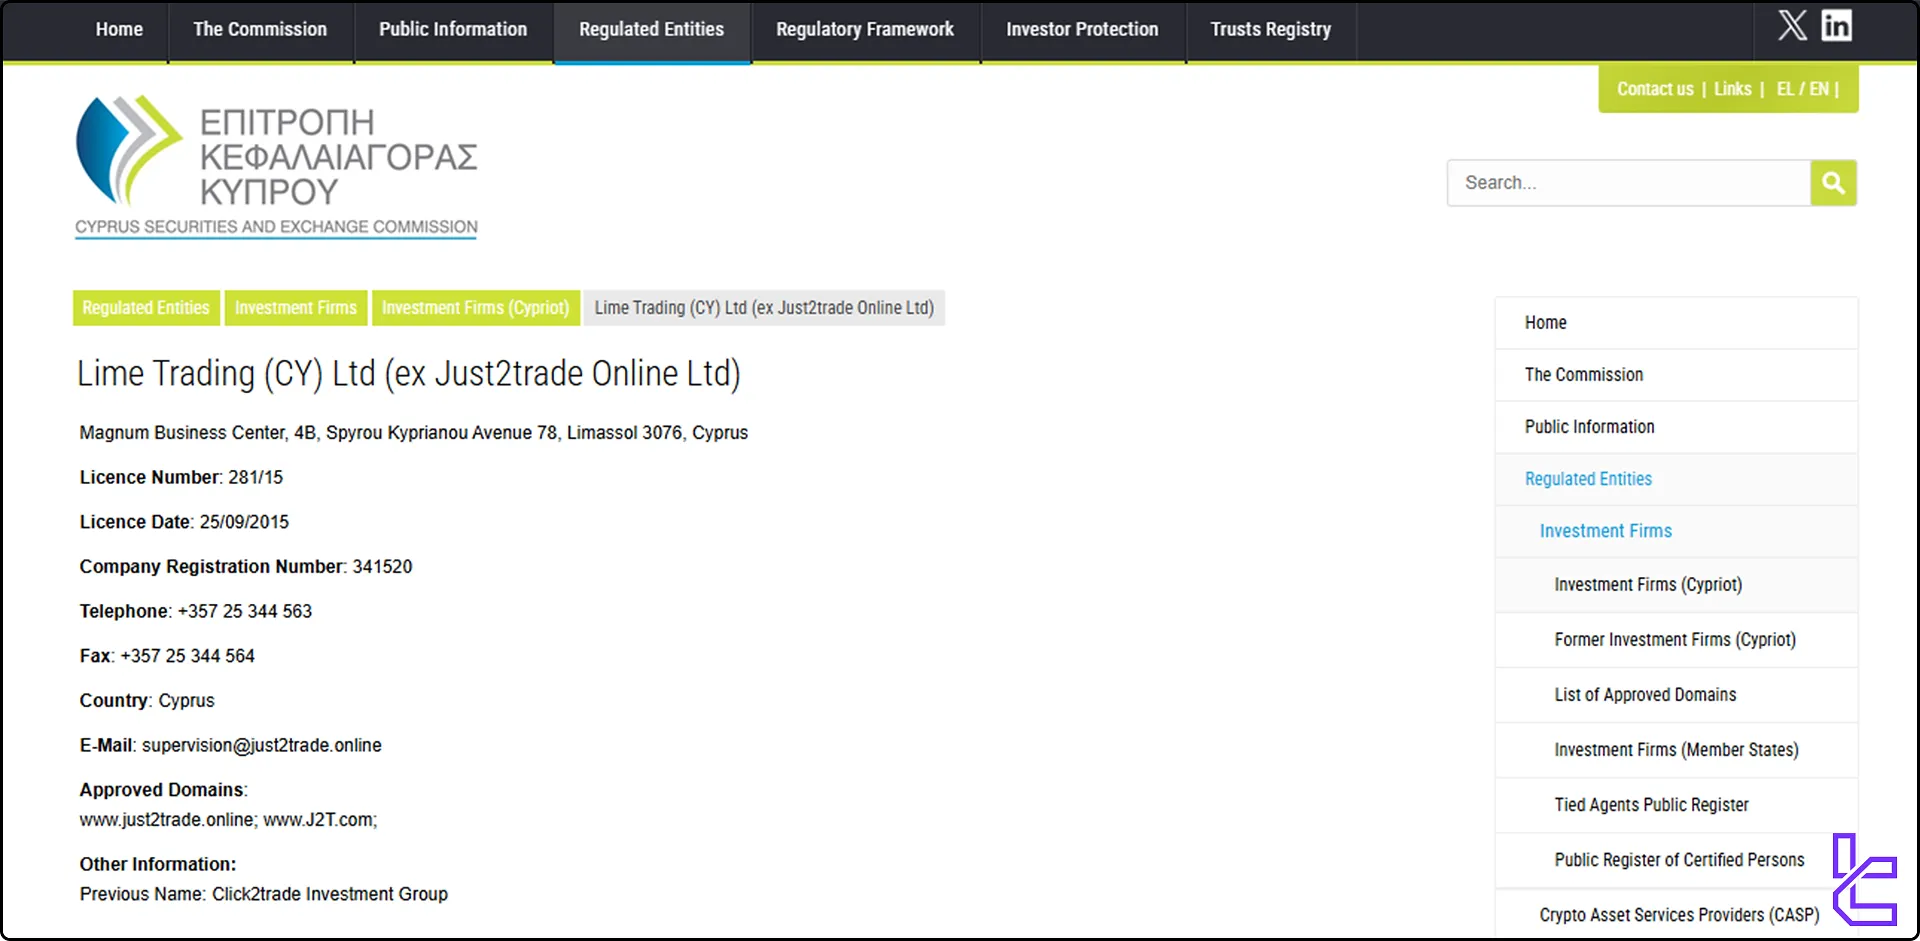The image size is (1920, 941).
Task: Open Tied Agents Public Register
Action: pos(1676,805)
